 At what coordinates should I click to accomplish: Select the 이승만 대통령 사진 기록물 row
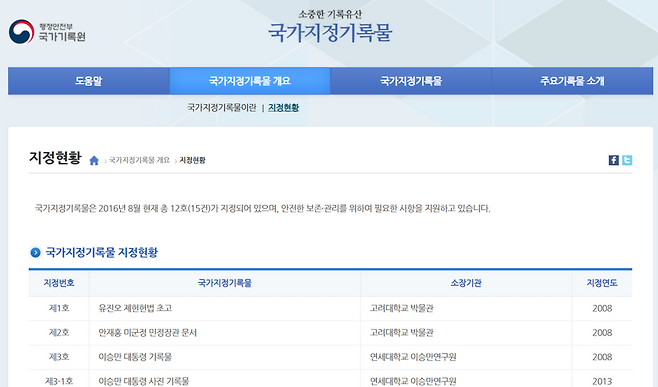(x=330, y=379)
